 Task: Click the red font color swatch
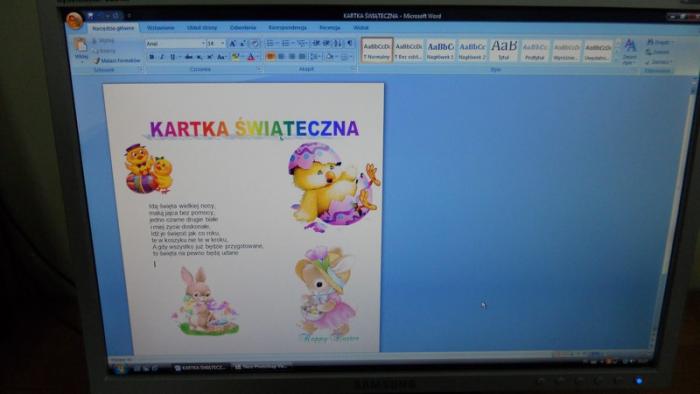point(251,57)
